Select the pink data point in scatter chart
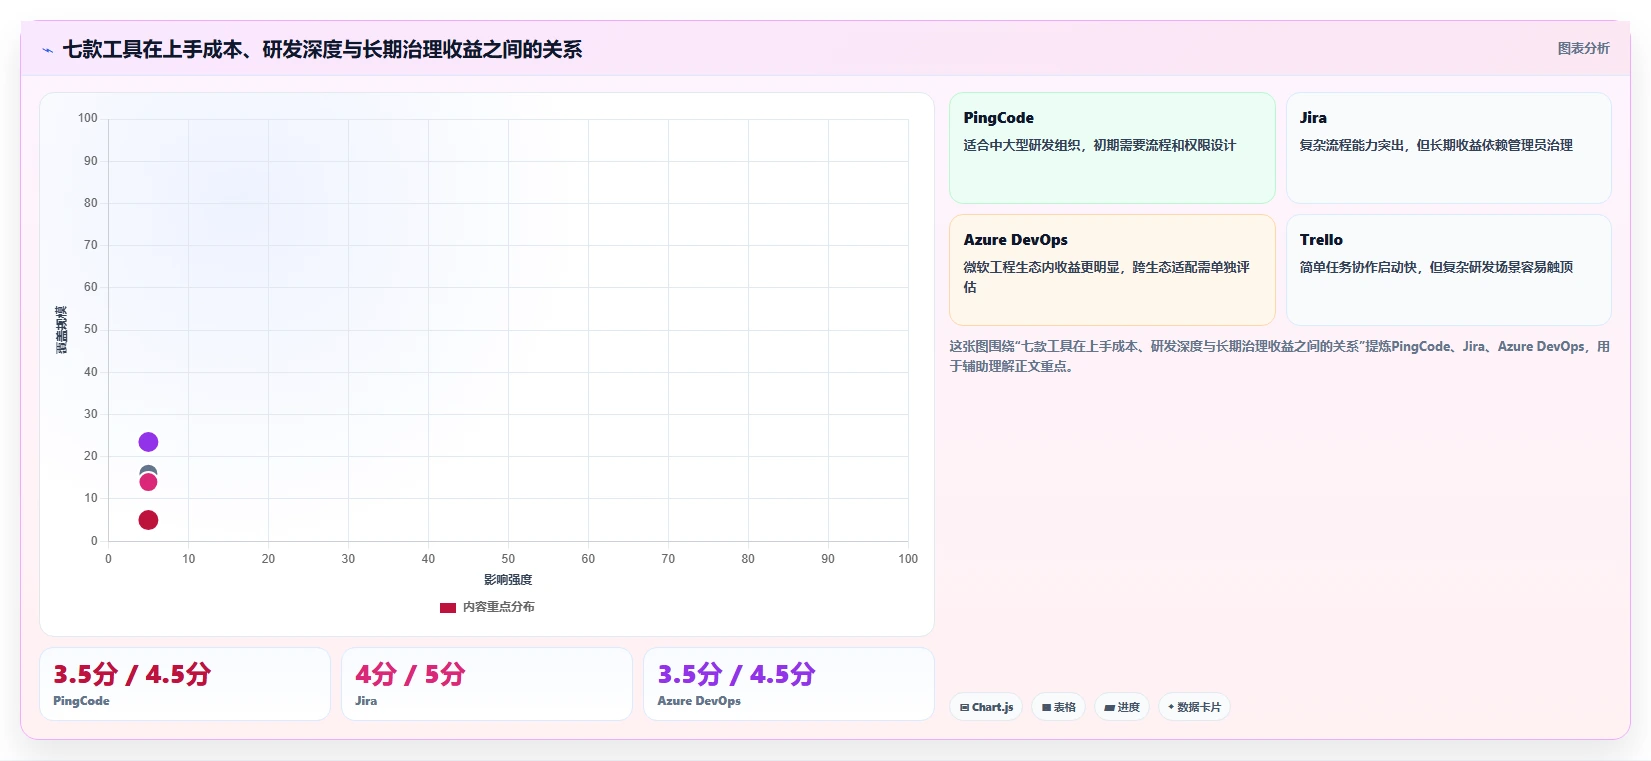 click(x=148, y=483)
